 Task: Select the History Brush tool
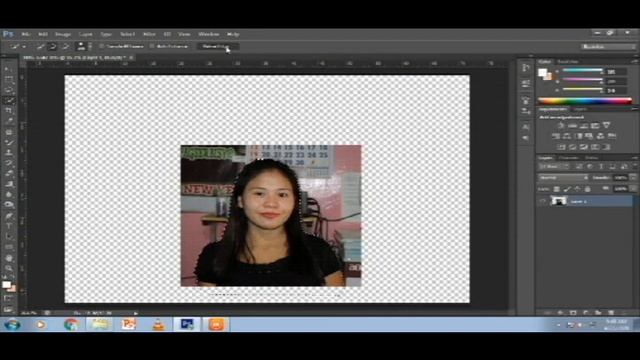tap(9, 163)
